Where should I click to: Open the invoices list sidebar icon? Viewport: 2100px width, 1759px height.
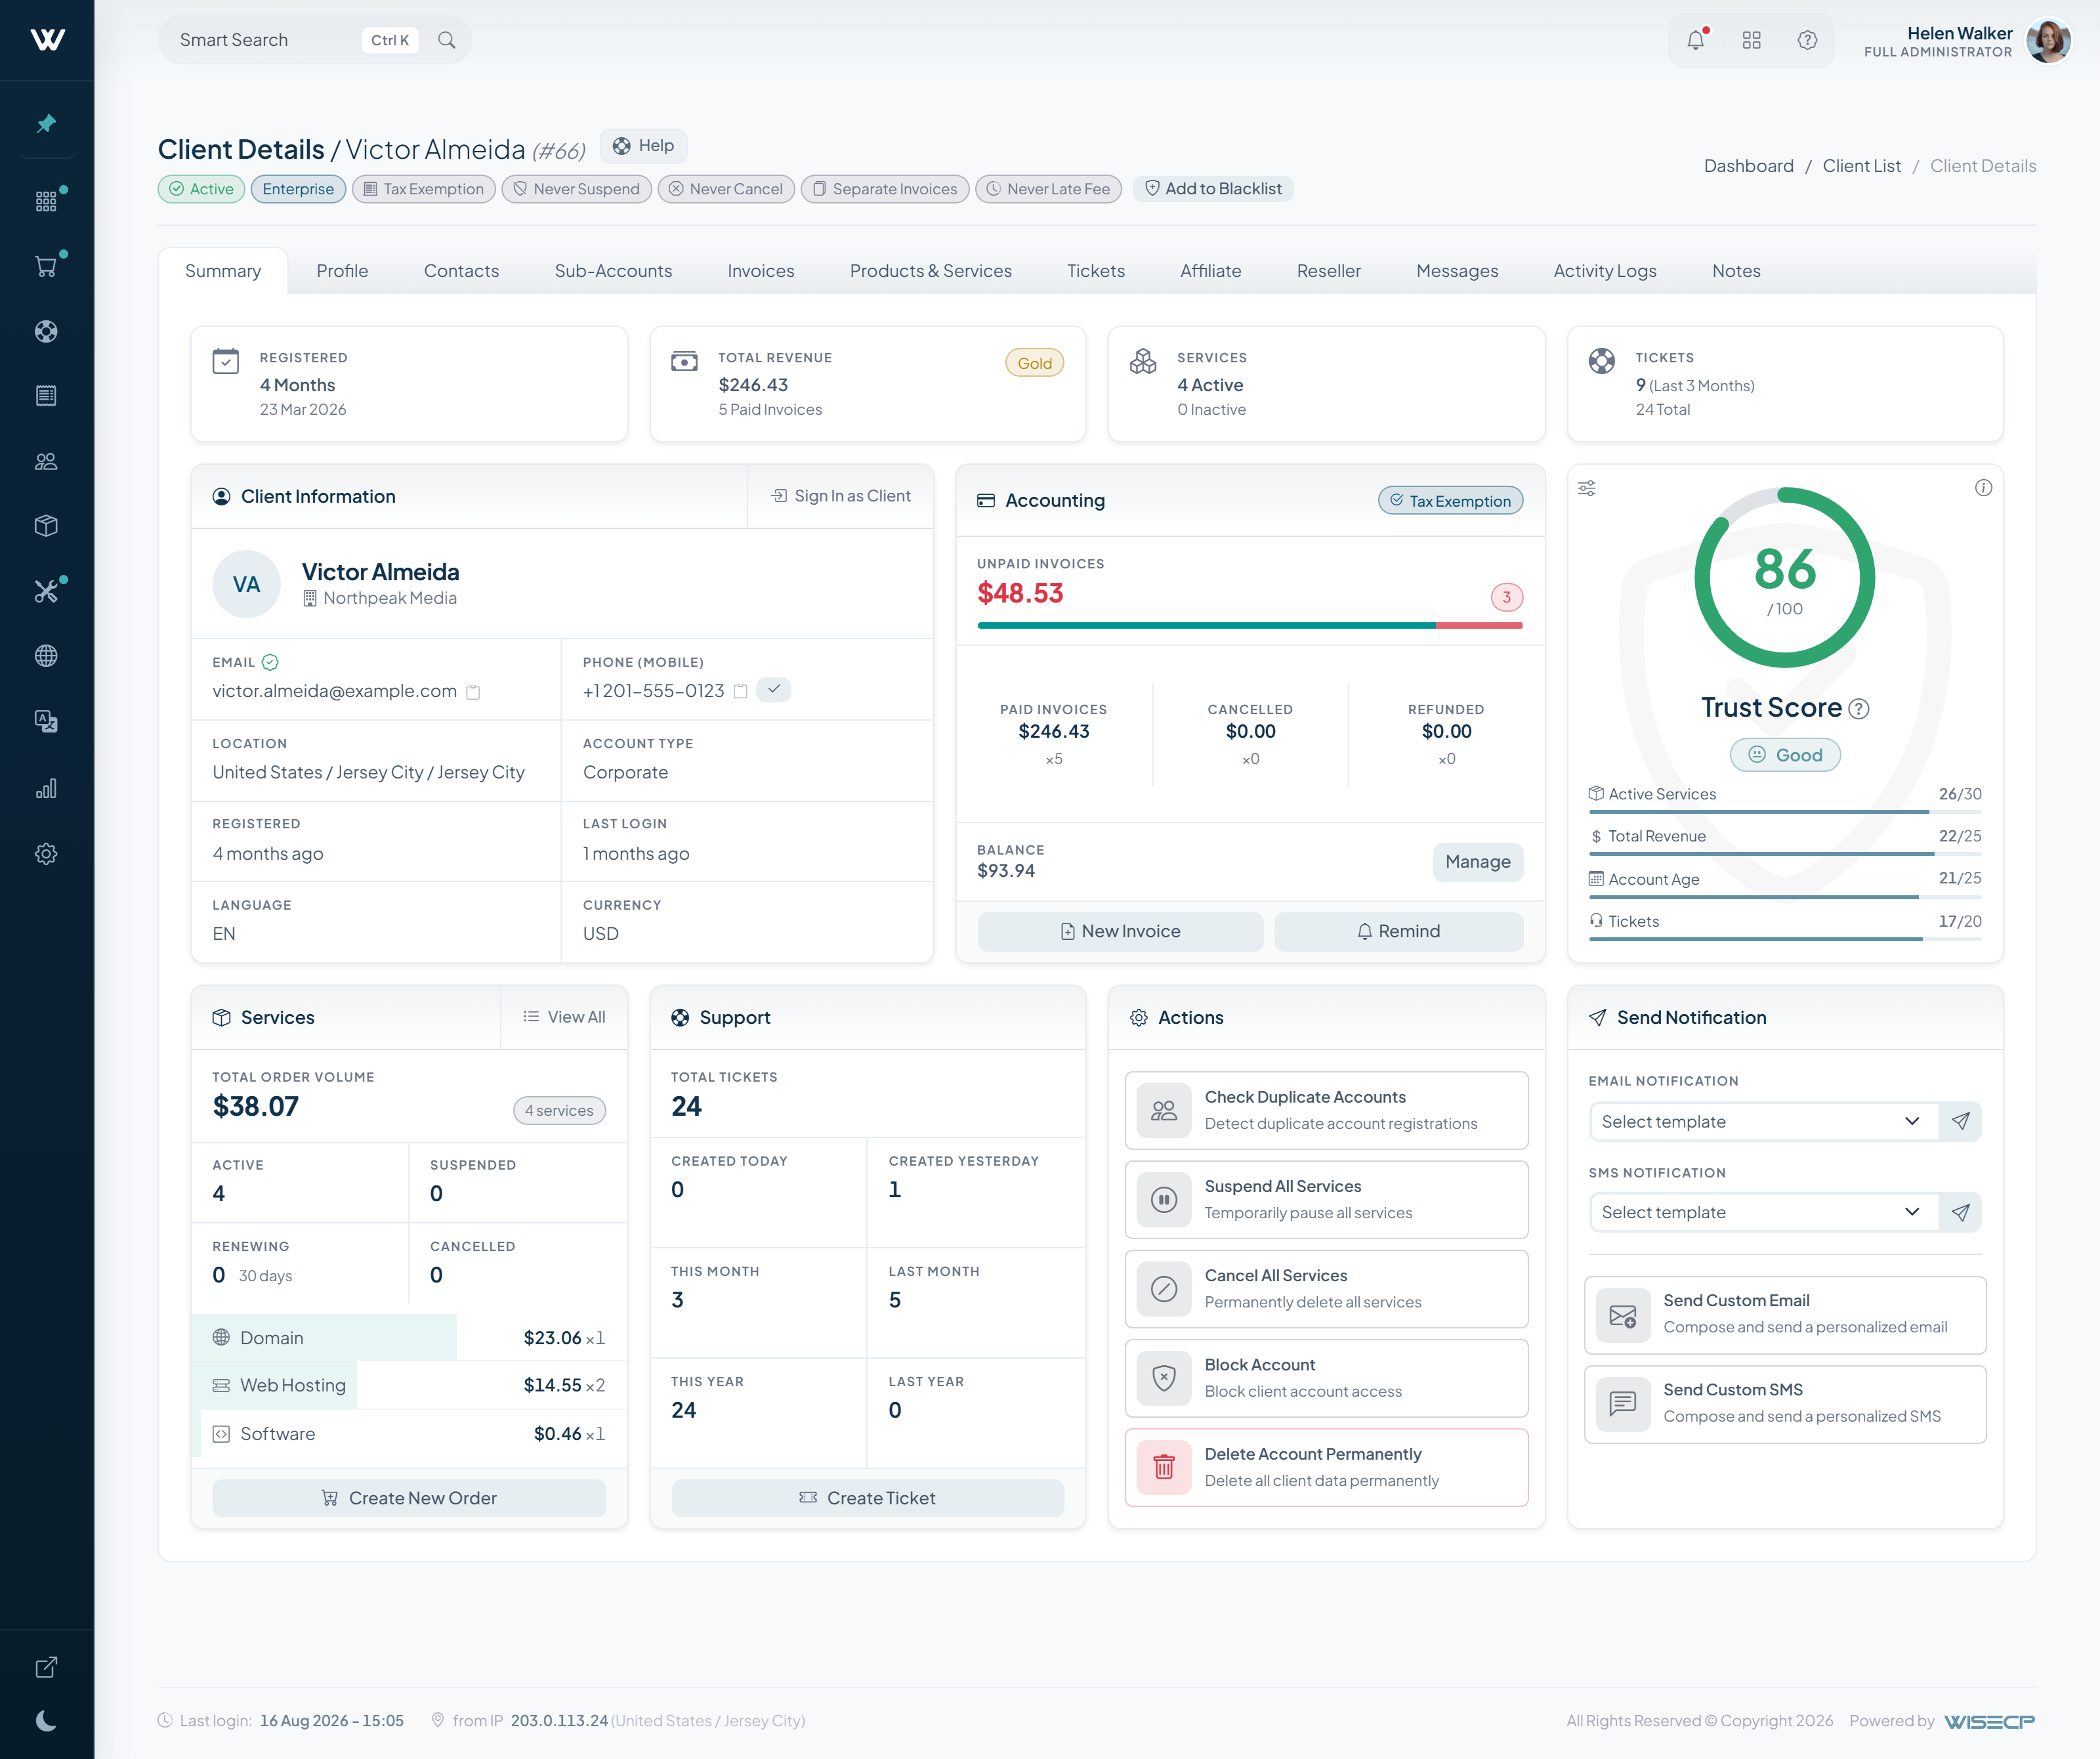coord(46,396)
